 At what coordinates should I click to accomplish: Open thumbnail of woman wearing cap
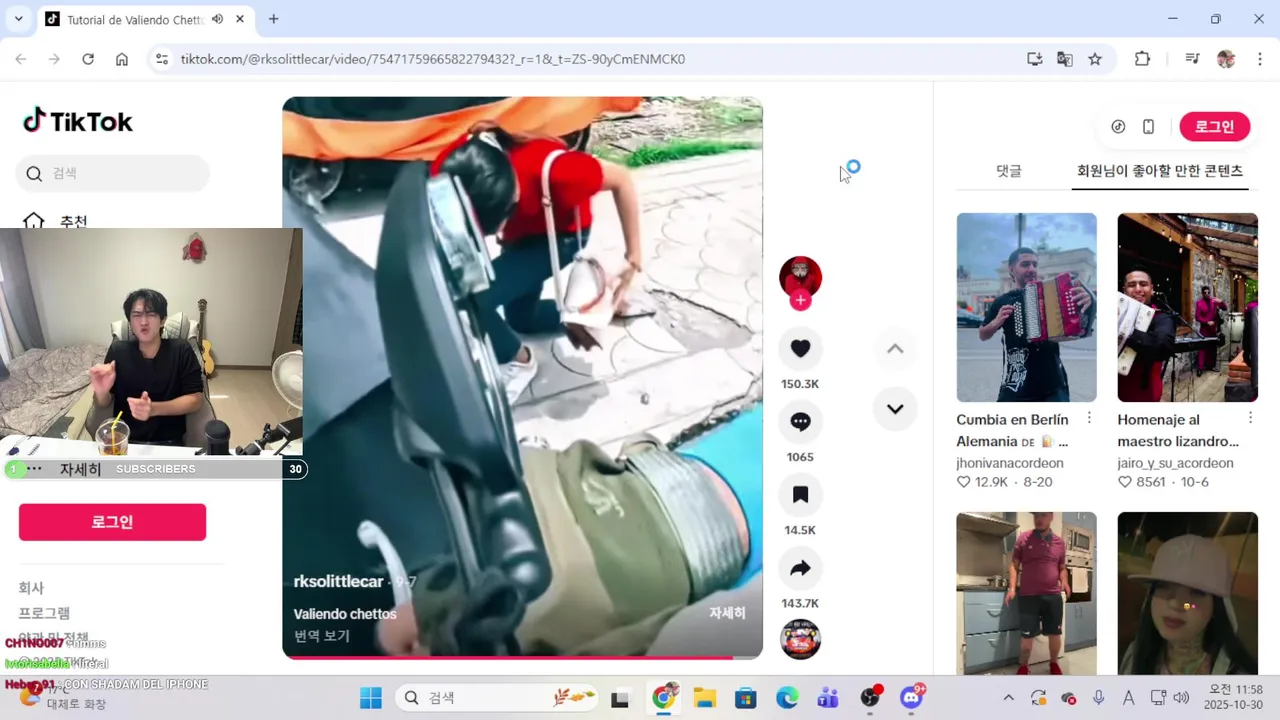(1187, 593)
